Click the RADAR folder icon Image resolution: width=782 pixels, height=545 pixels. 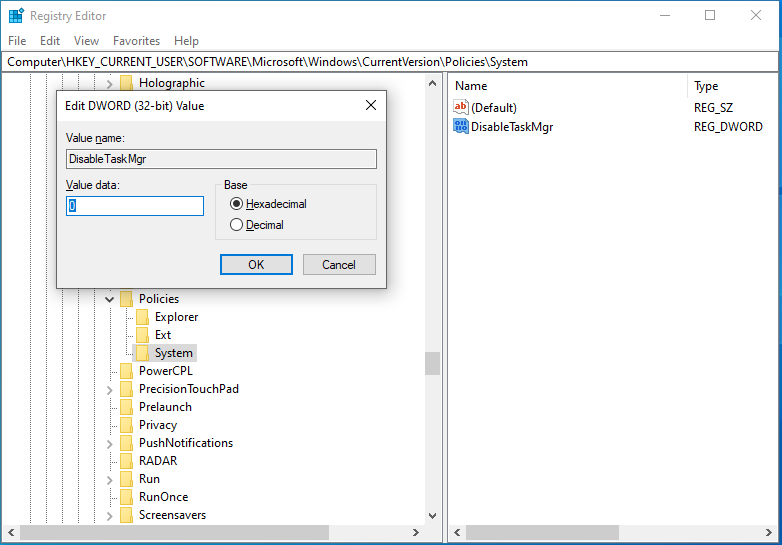click(127, 461)
